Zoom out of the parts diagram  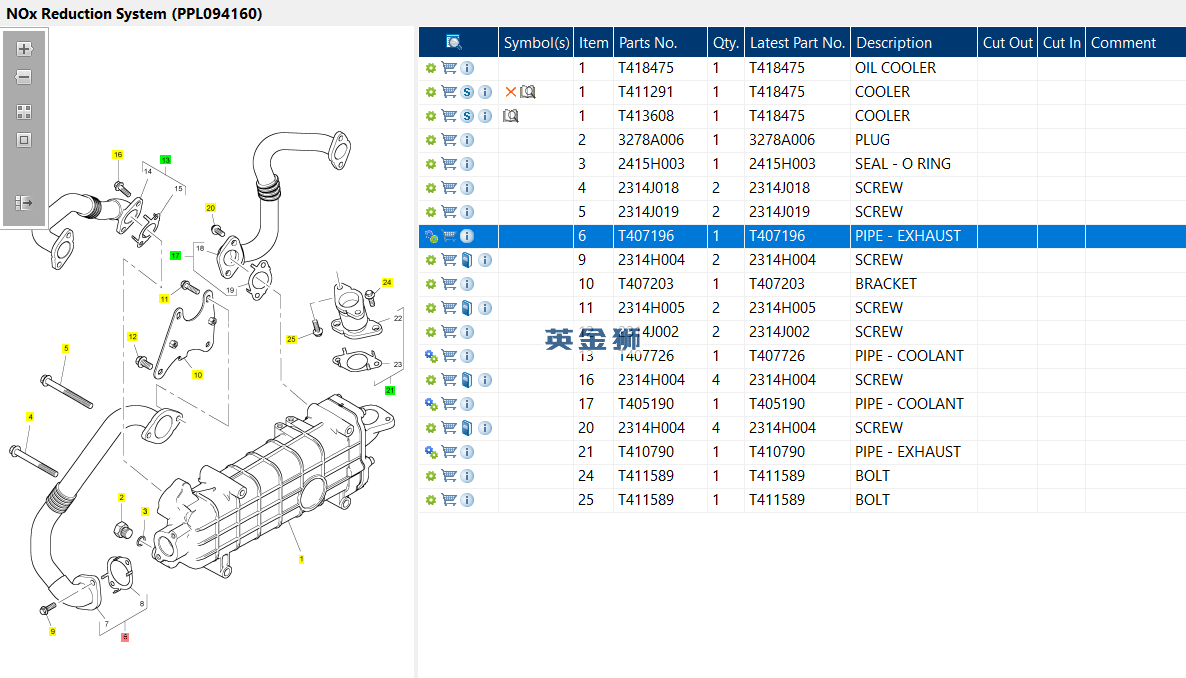[x=24, y=77]
